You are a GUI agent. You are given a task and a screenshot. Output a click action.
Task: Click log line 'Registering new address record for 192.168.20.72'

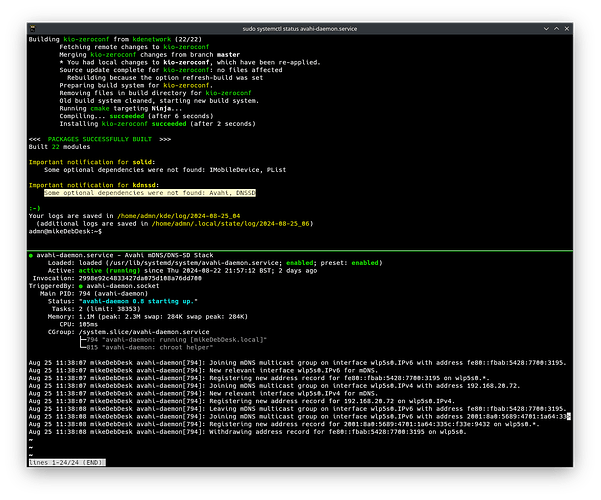(x=241, y=401)
